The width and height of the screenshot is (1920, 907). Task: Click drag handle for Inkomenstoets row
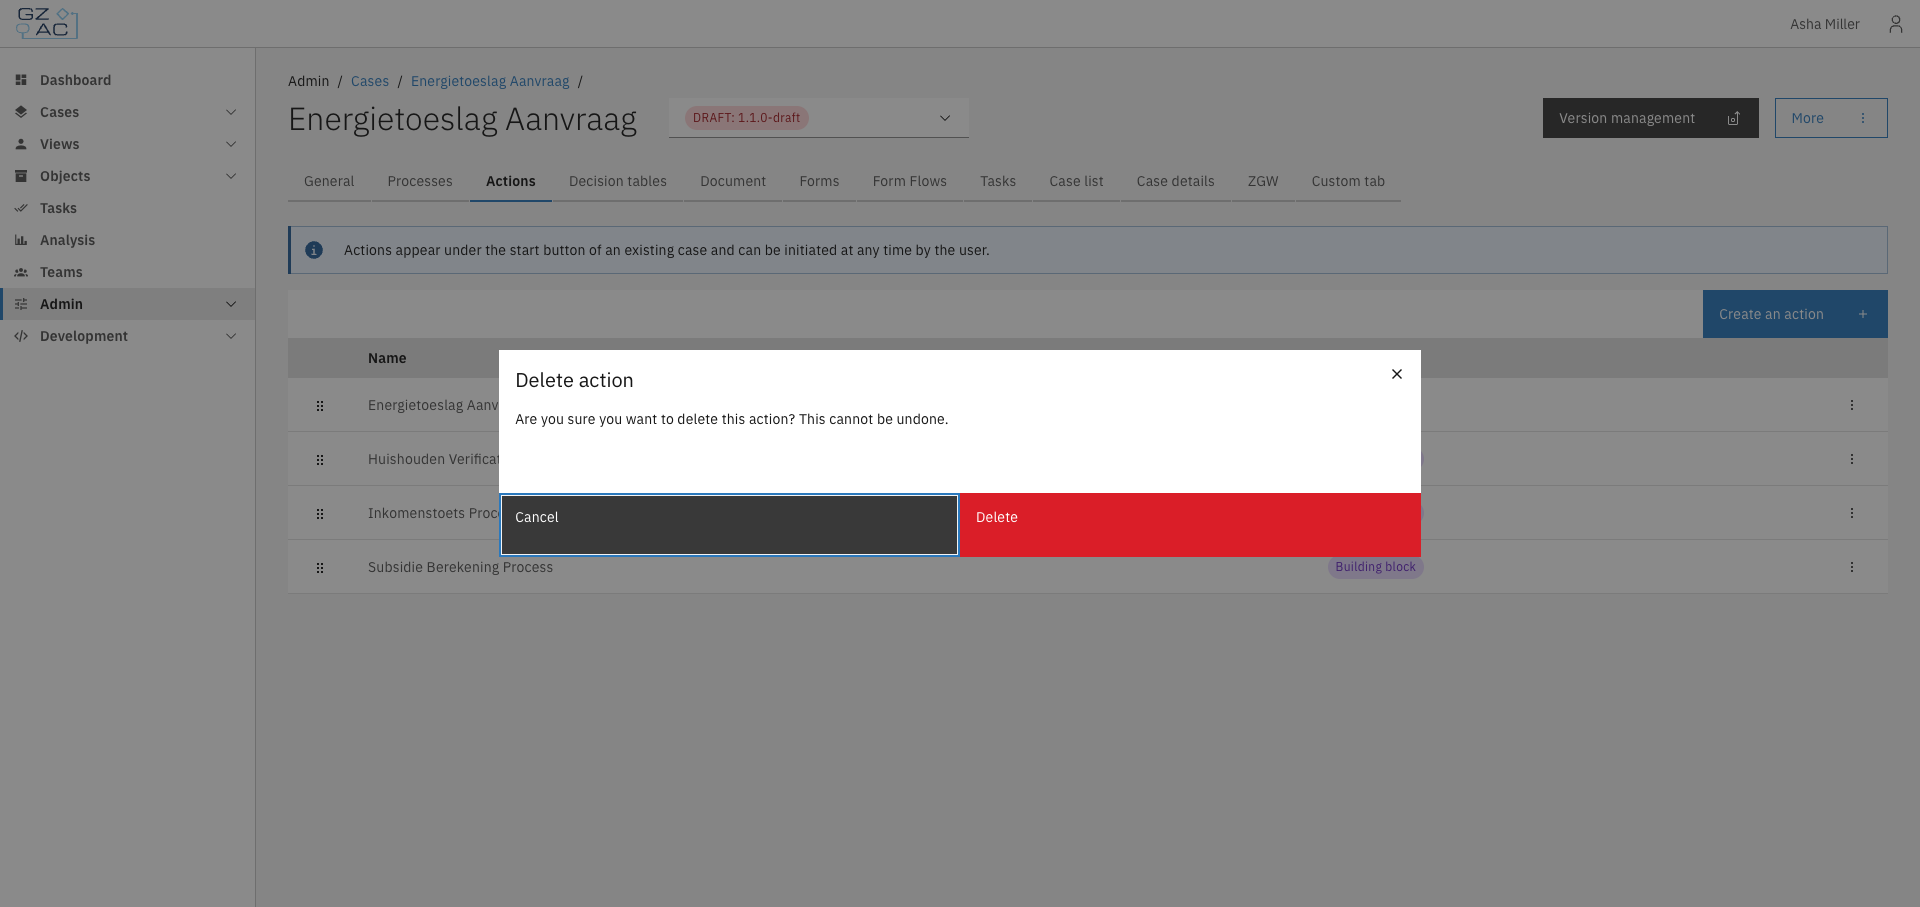320,513
